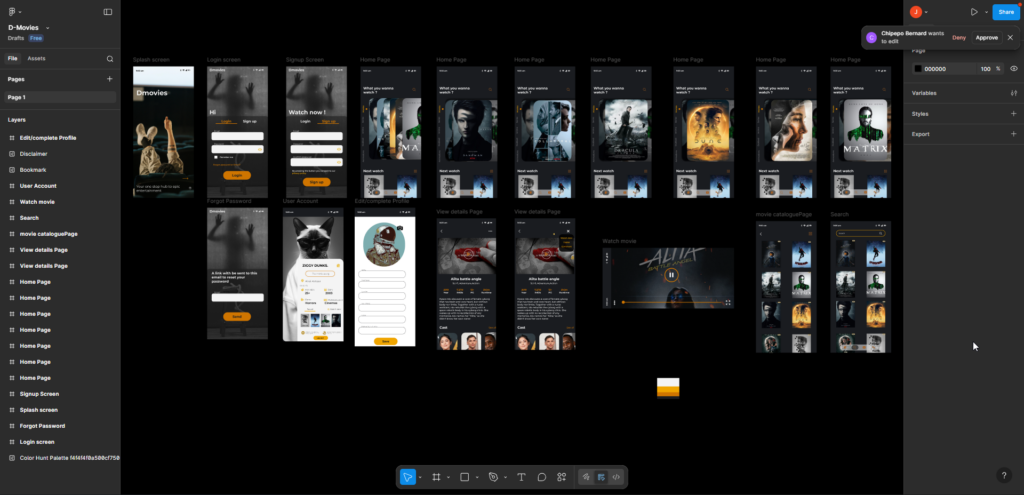This screenshot has width=1024, height=495.
Task: Select the Frame tool
Action: (x=436, y=477)
